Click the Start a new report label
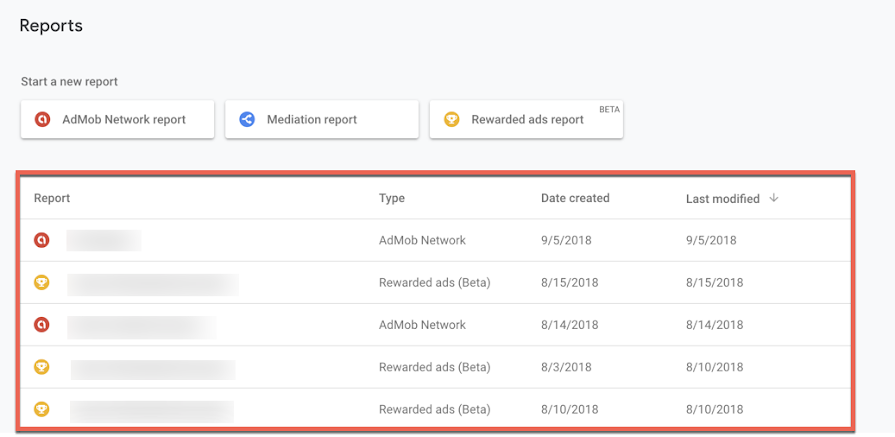Viewport: 895px width, 437px height. pos(69,82)
